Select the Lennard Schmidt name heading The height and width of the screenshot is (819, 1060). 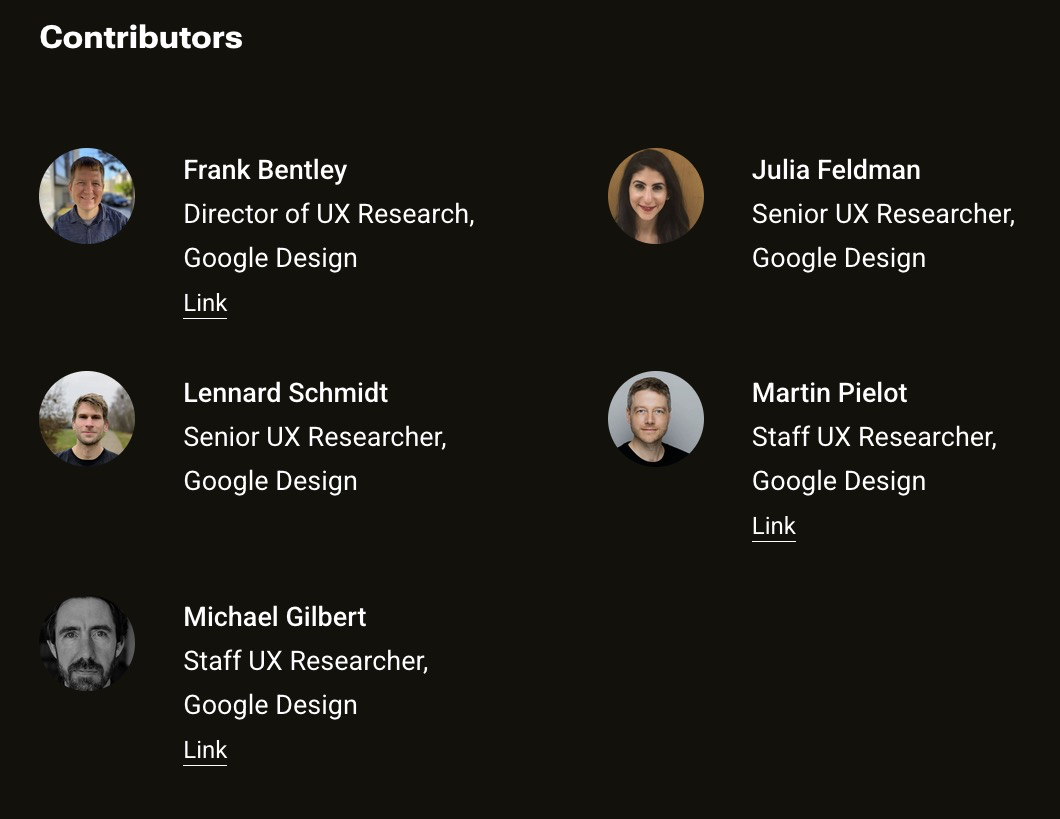tap(285, 393)
